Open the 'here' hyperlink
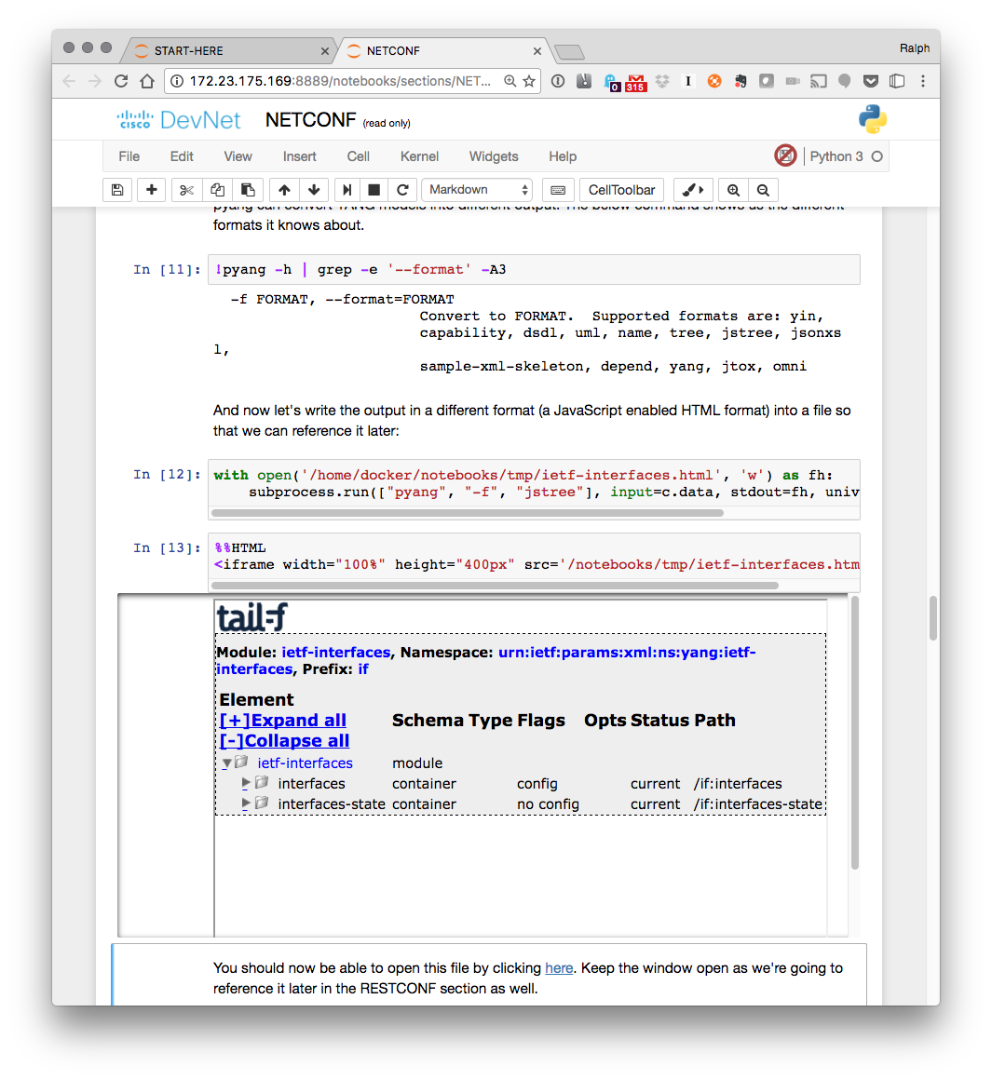992x1080 pixels. click(559, 968)
